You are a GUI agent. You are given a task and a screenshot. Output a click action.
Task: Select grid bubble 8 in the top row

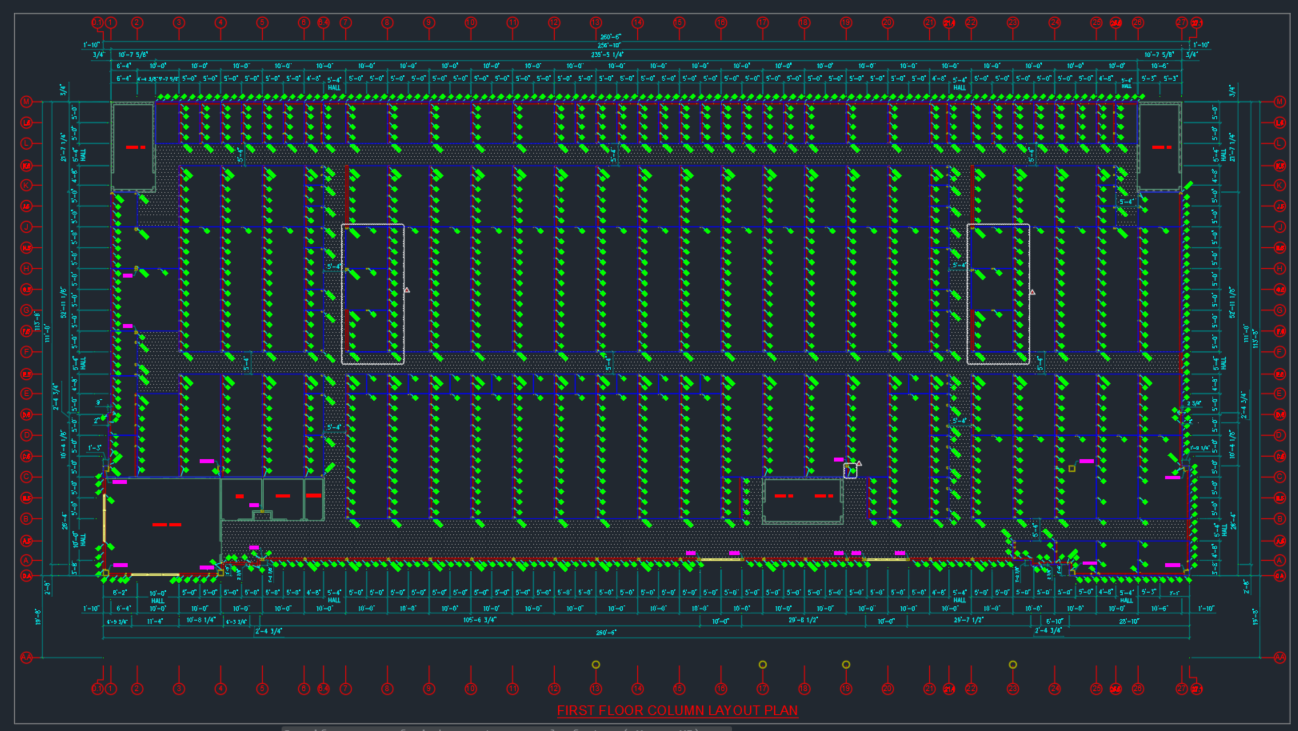(387, 22)
